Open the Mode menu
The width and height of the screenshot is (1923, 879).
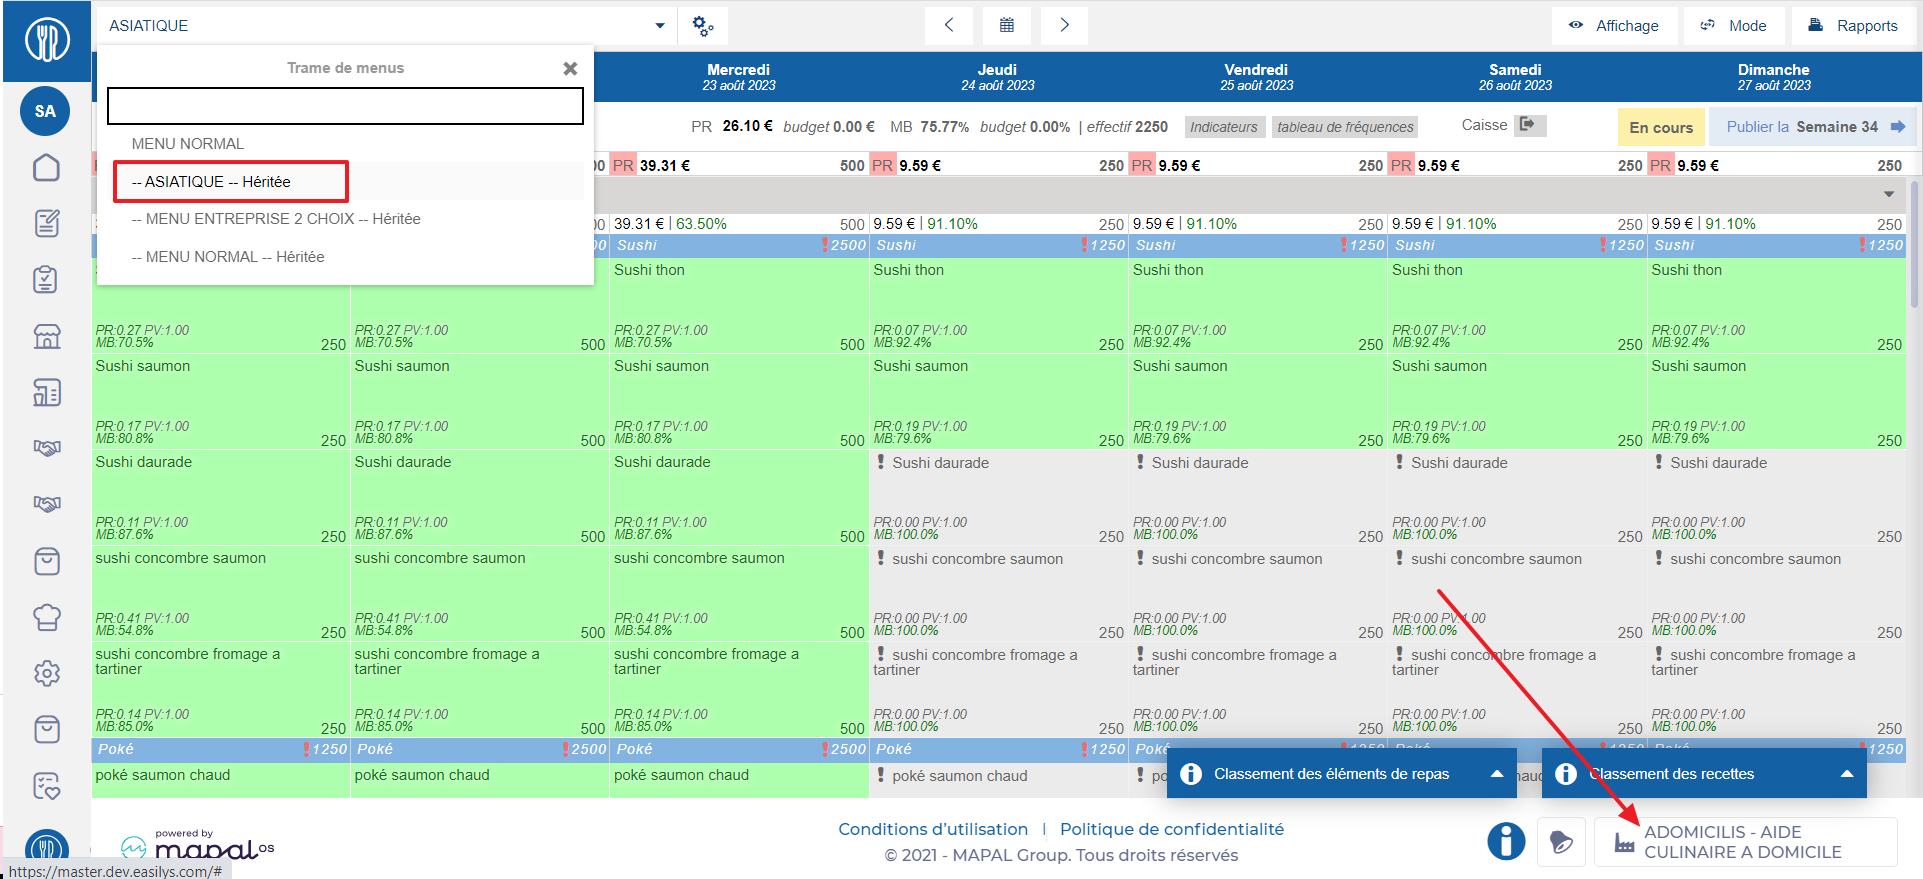pos(1733,26)
